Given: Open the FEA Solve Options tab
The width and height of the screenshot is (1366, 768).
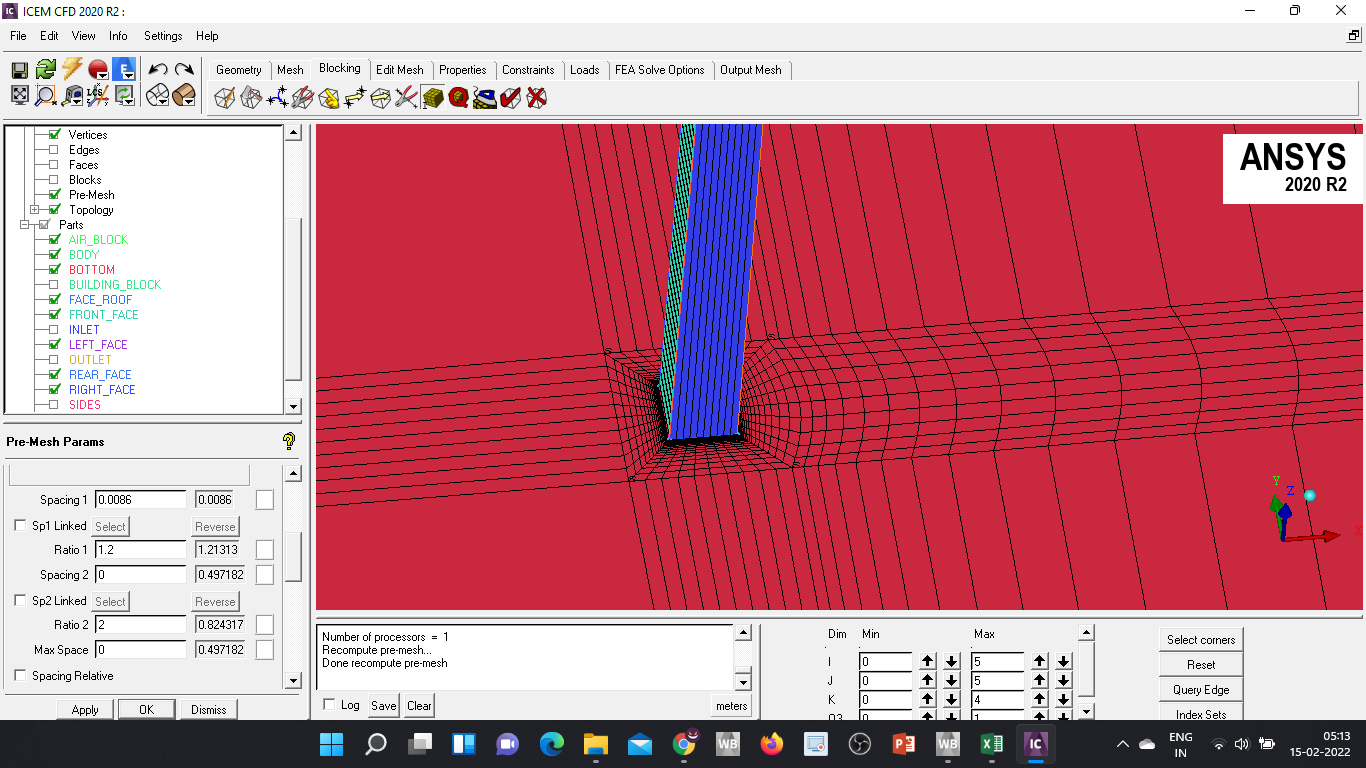Looking at the screenshot, I should [x=660, y=70].
